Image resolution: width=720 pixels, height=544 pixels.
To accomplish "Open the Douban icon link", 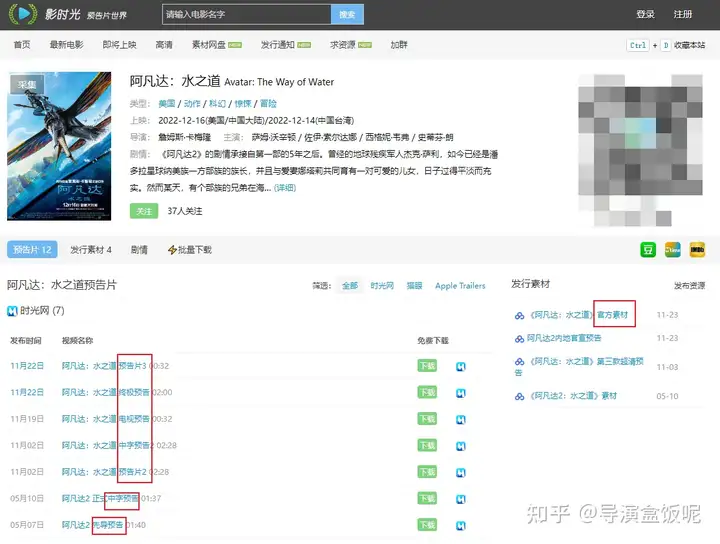I will tap(648, 250).
